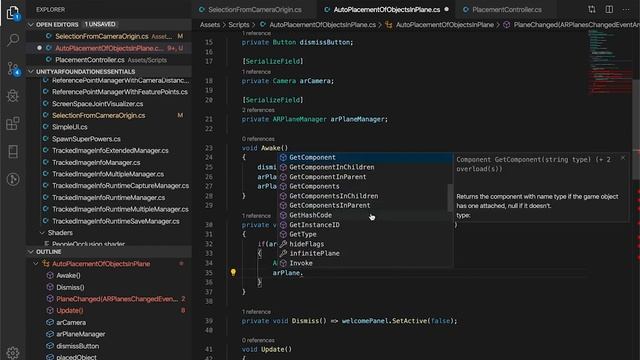Open TrackedImageInfoRuntimeSaveManager.cs file
Screen dimensions: 640x360
109,221
